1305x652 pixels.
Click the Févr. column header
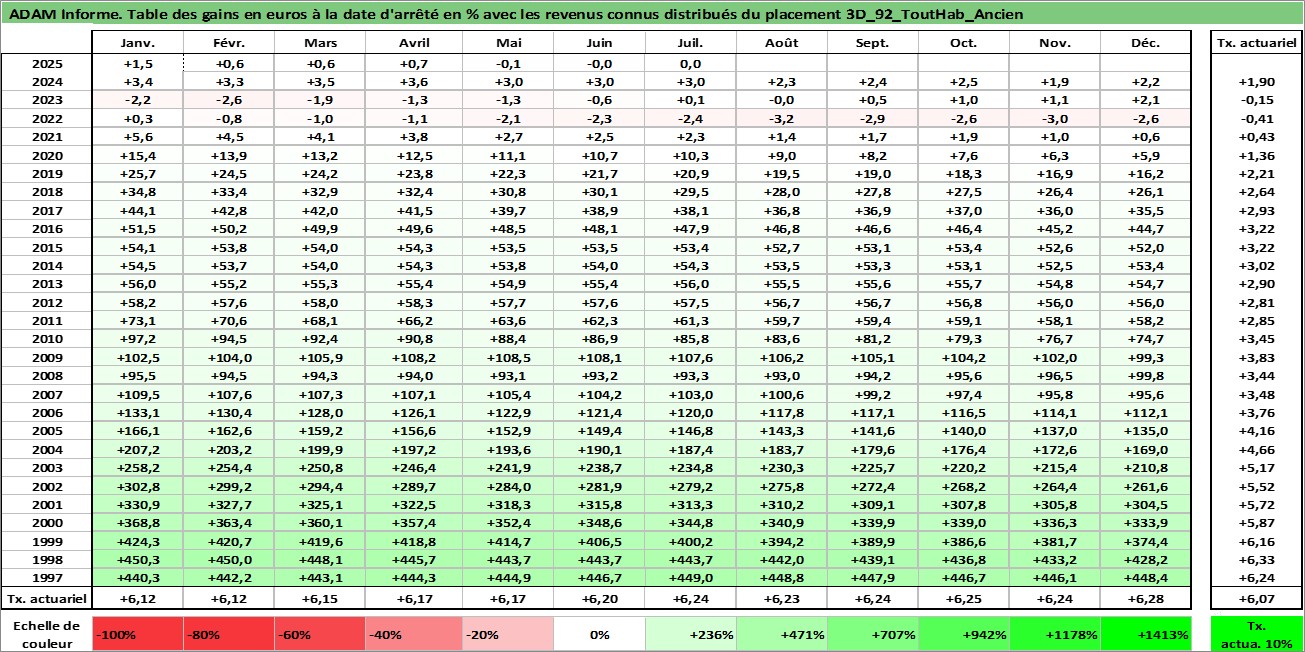(x=229, y=43)
